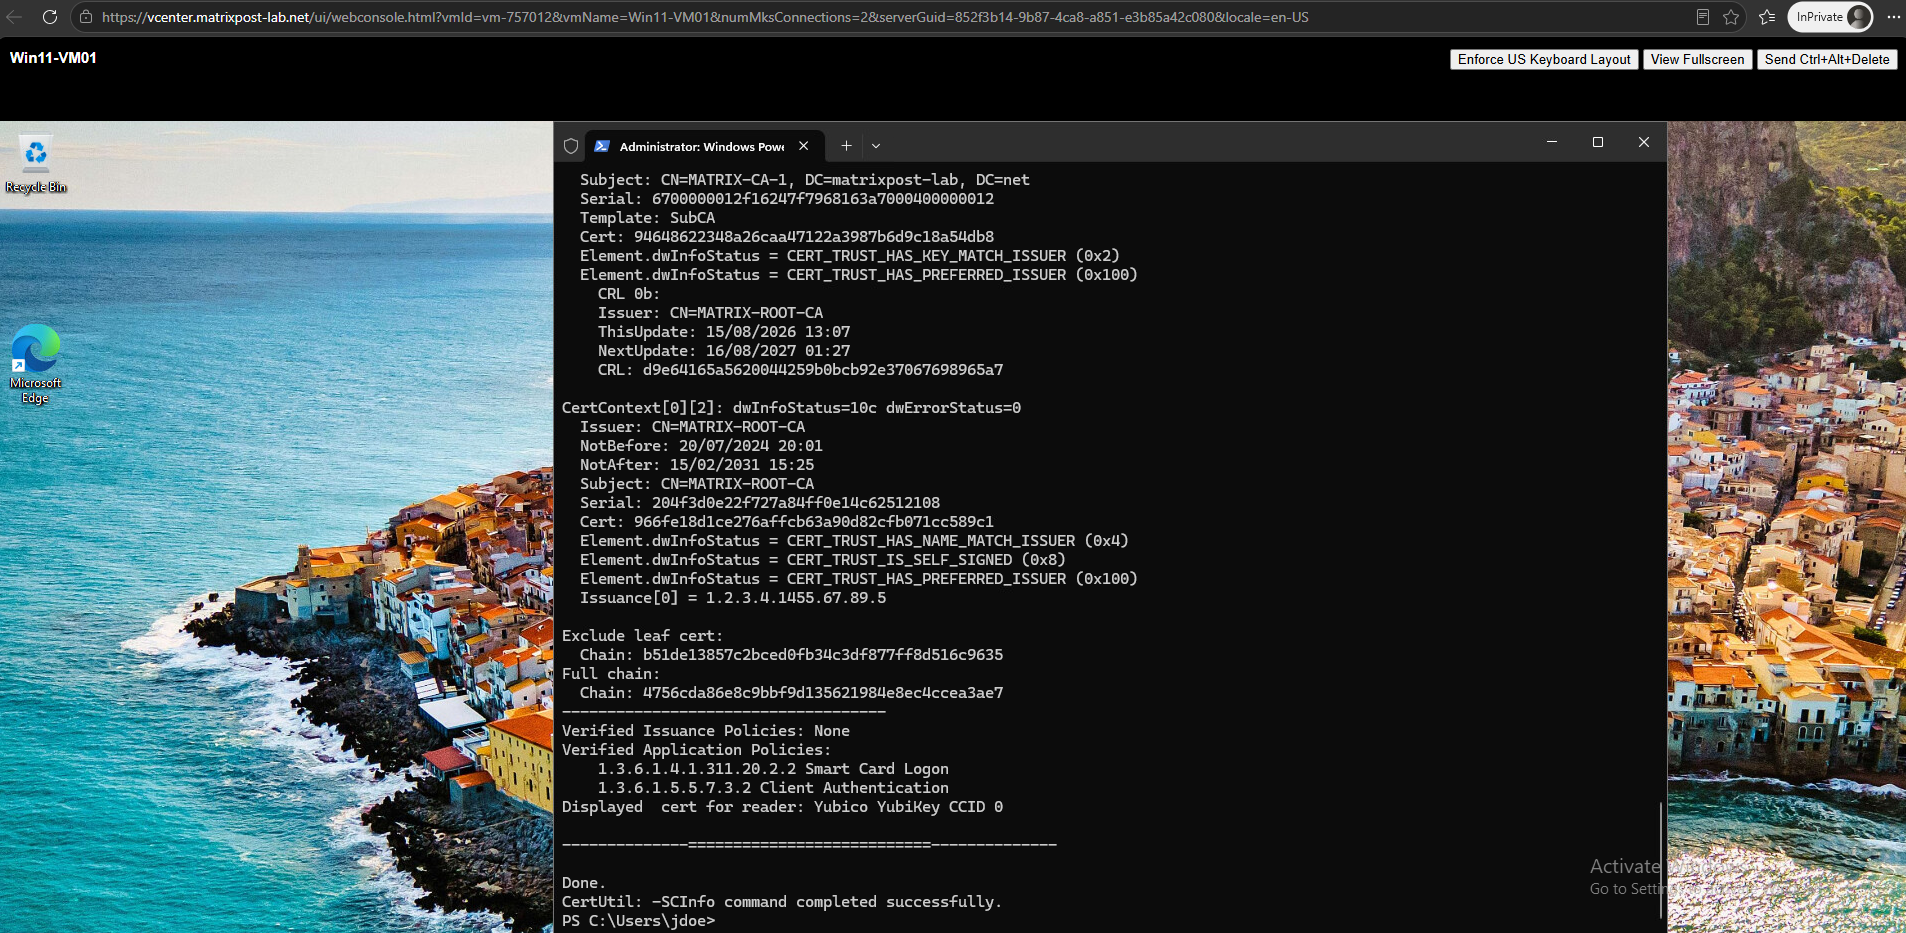Click the chain hash starting with b51de138
Viewport: 1906px width, 933px height.
(x=823, y=655)
